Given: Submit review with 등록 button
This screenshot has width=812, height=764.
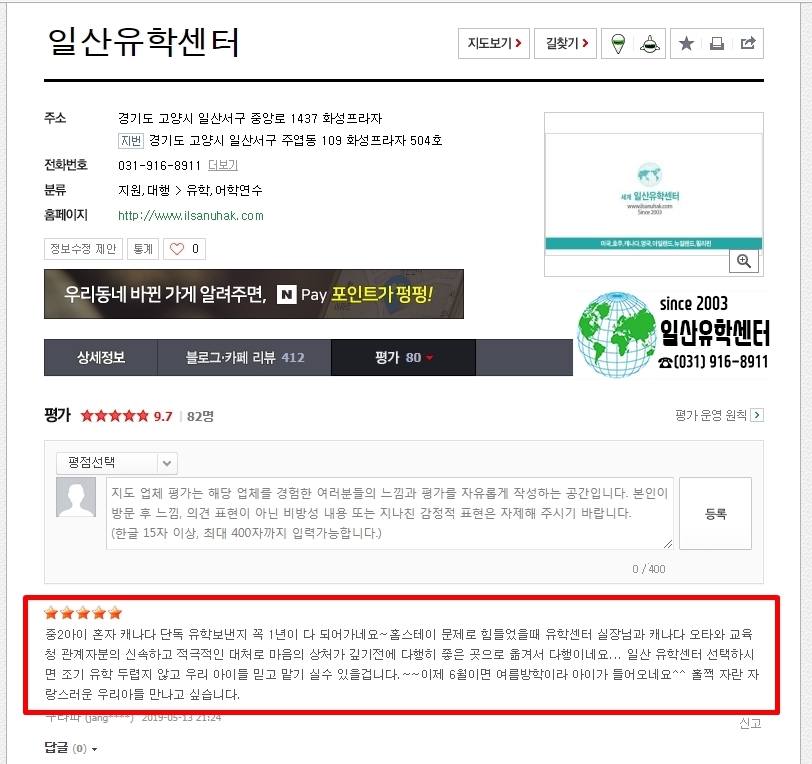Looking at the screenshot, I should click(715, 513).
